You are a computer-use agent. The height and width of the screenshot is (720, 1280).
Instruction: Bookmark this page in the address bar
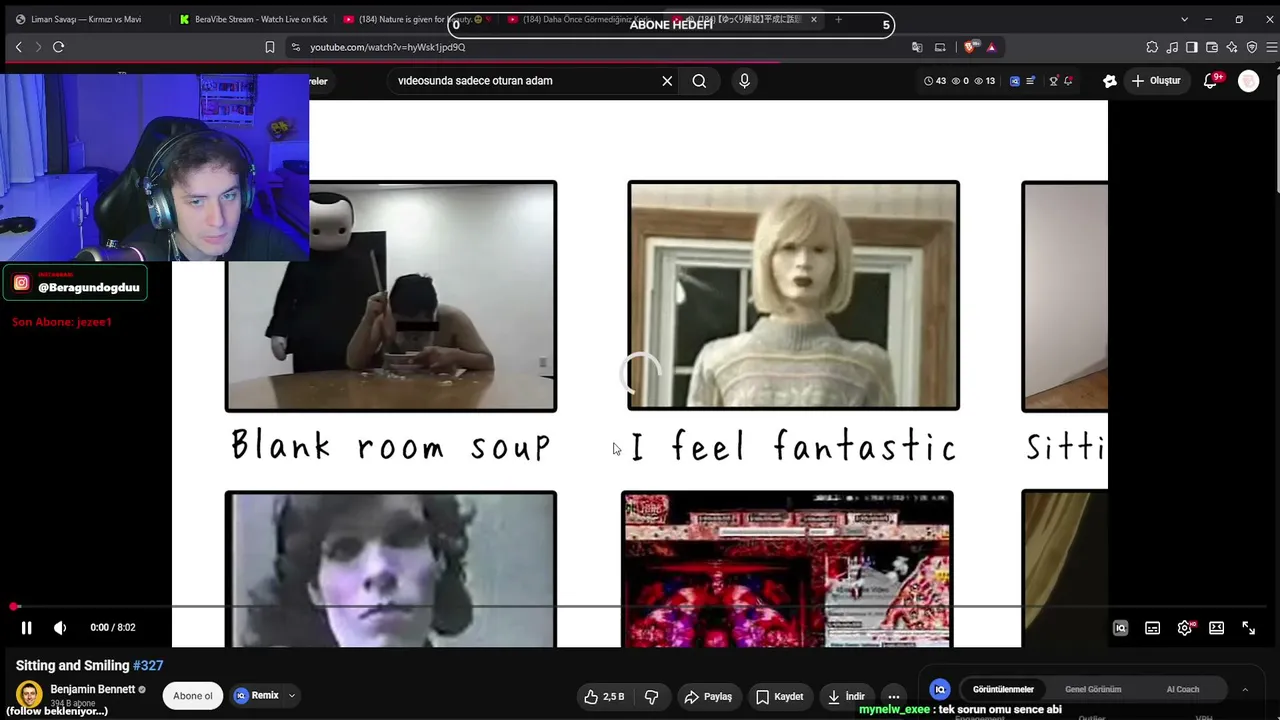pyautogui.click(x=269, y=47)
